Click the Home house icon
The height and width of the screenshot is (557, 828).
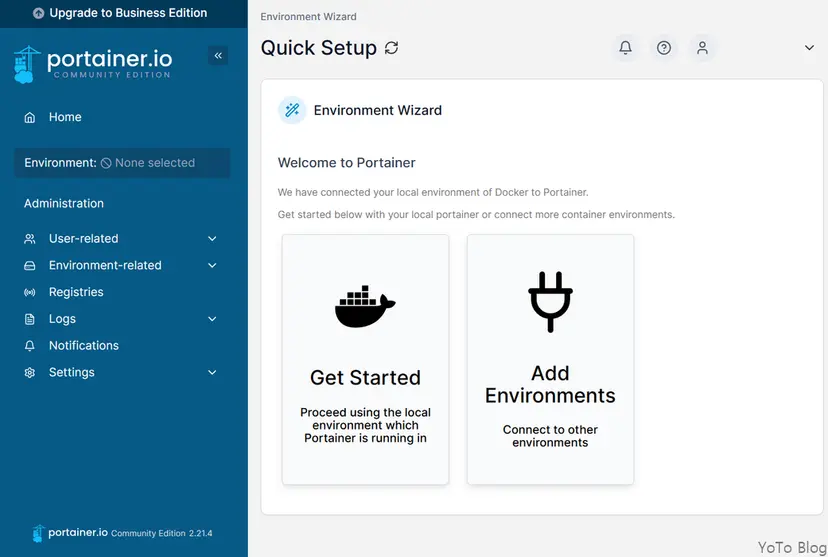click(30, 117)
